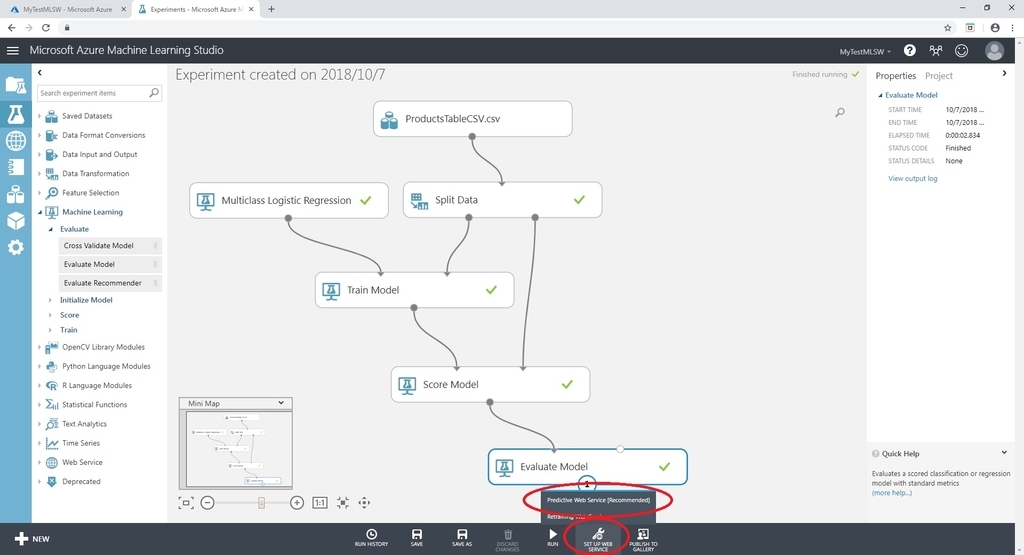Select Predictive Web Service [Recommended] option

click(x=598, y=500)
